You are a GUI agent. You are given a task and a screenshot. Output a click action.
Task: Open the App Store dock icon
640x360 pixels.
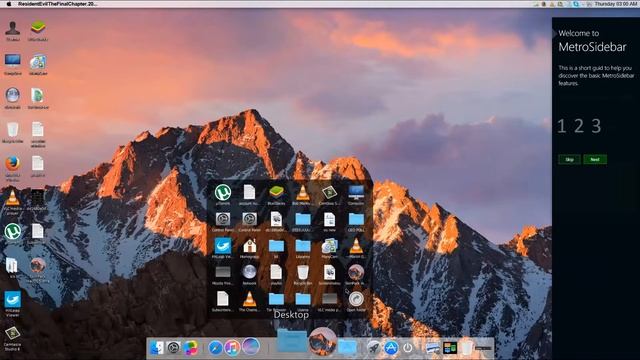click(x=391, y=348)
